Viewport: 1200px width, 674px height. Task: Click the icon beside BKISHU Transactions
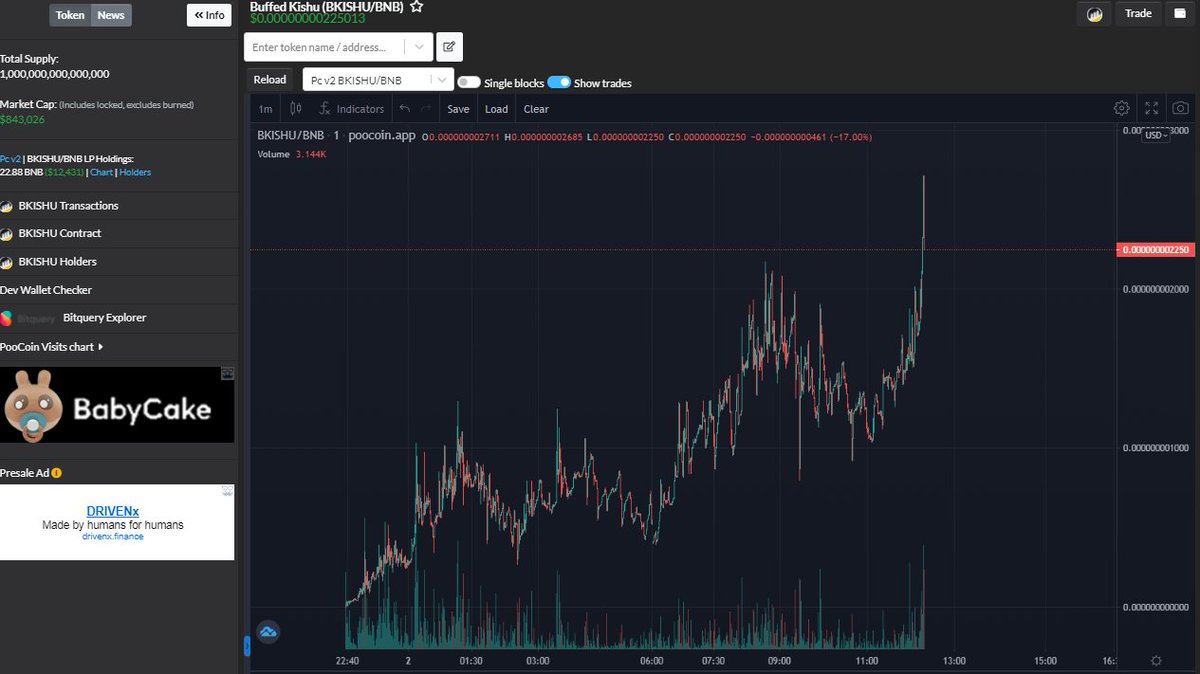point(7,206)
